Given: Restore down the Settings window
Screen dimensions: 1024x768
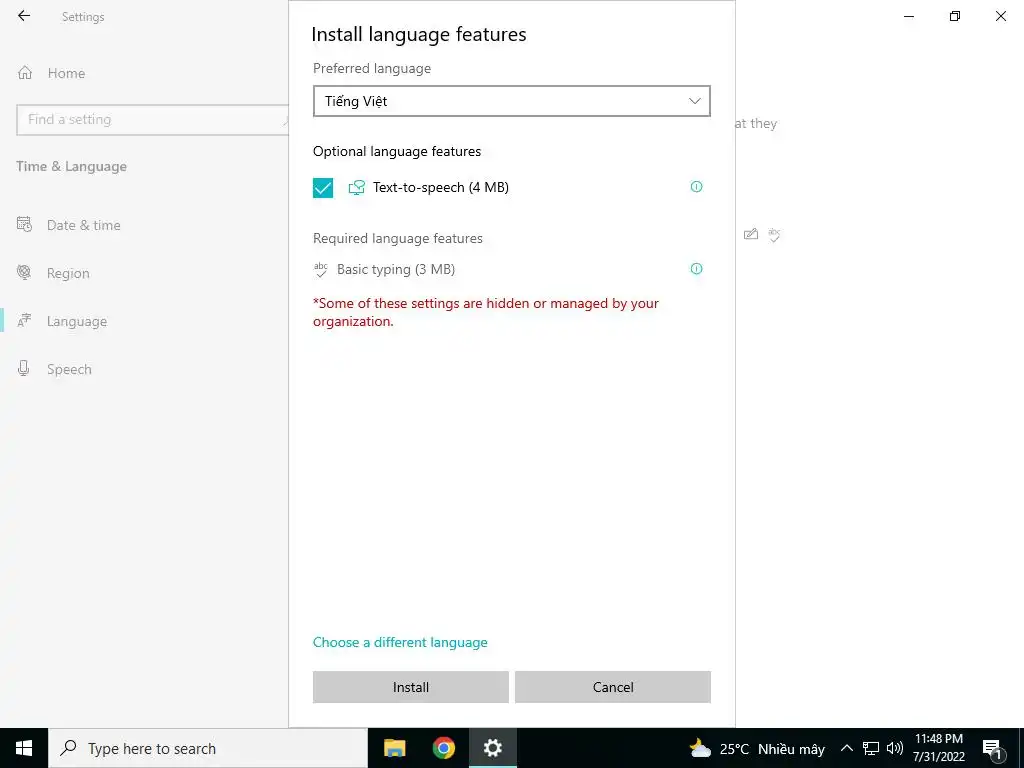Looking at the screenshot, I should tap(955, 16).
